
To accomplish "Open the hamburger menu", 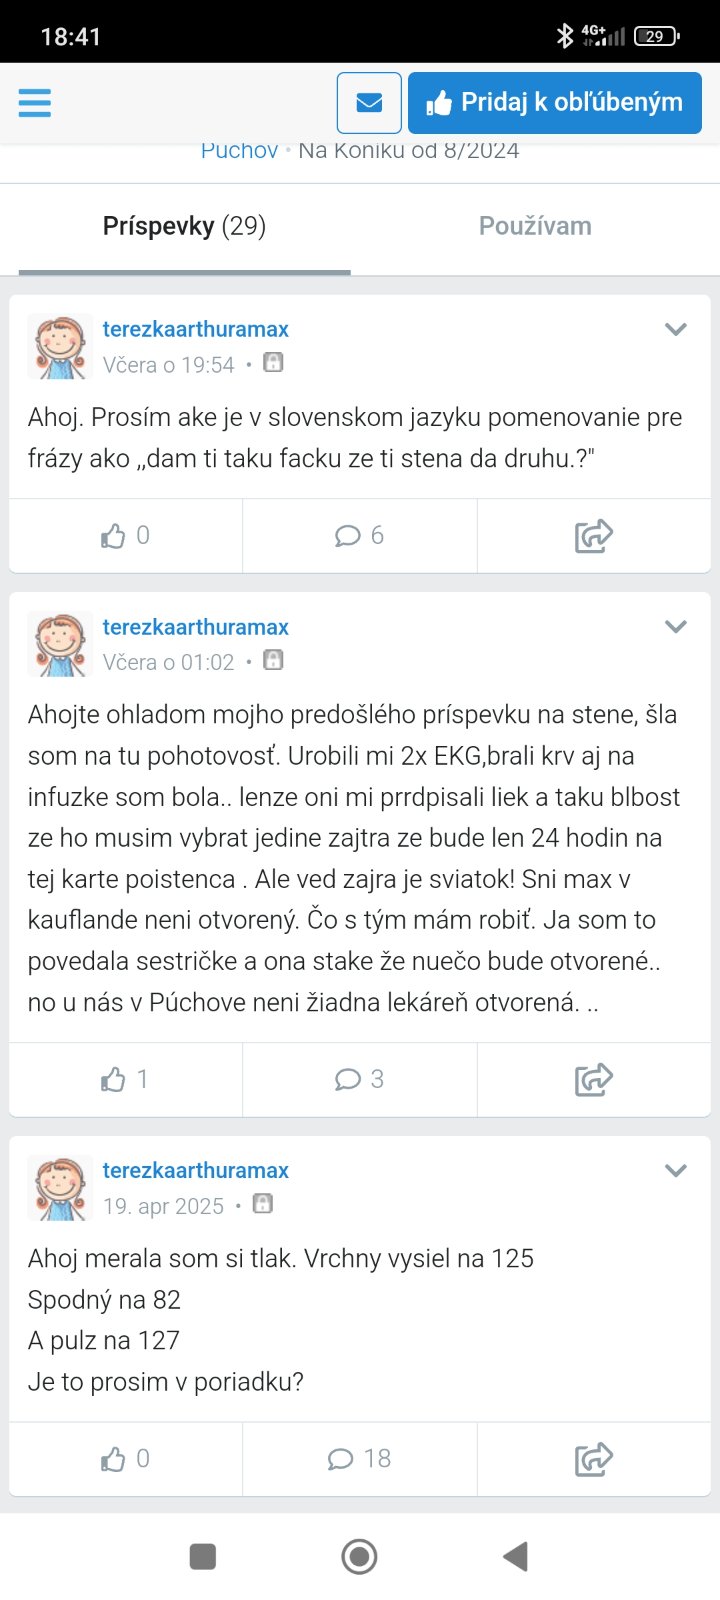I will [35, 103].
